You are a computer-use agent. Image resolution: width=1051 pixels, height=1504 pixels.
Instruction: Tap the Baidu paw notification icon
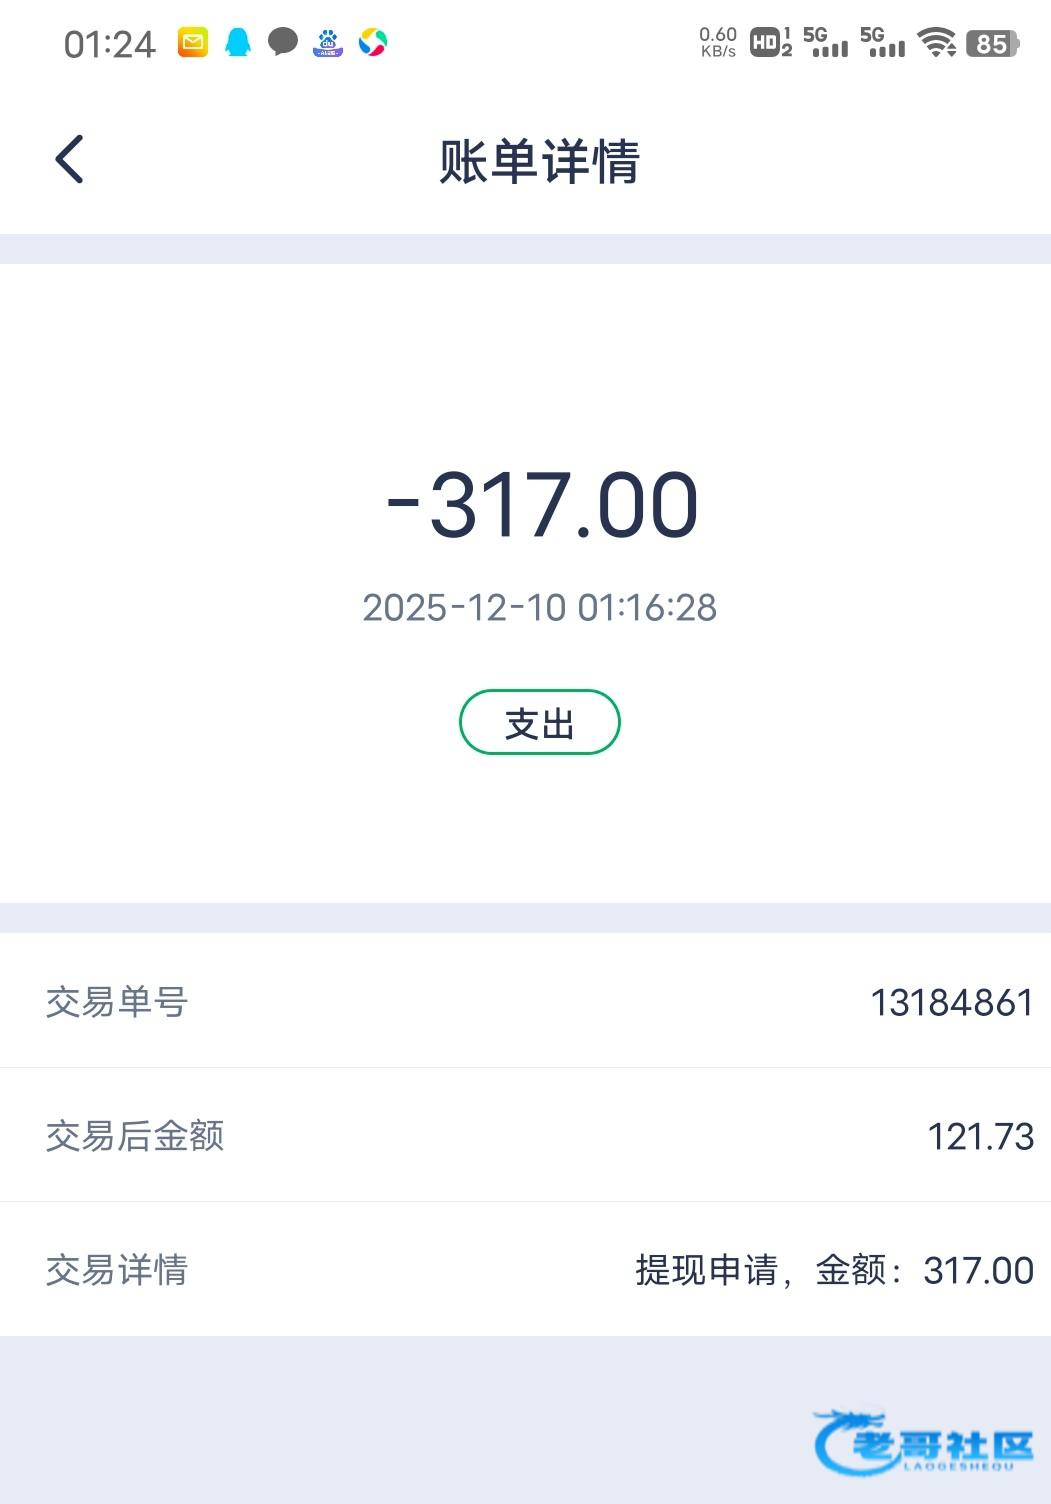tap(328, 42)
